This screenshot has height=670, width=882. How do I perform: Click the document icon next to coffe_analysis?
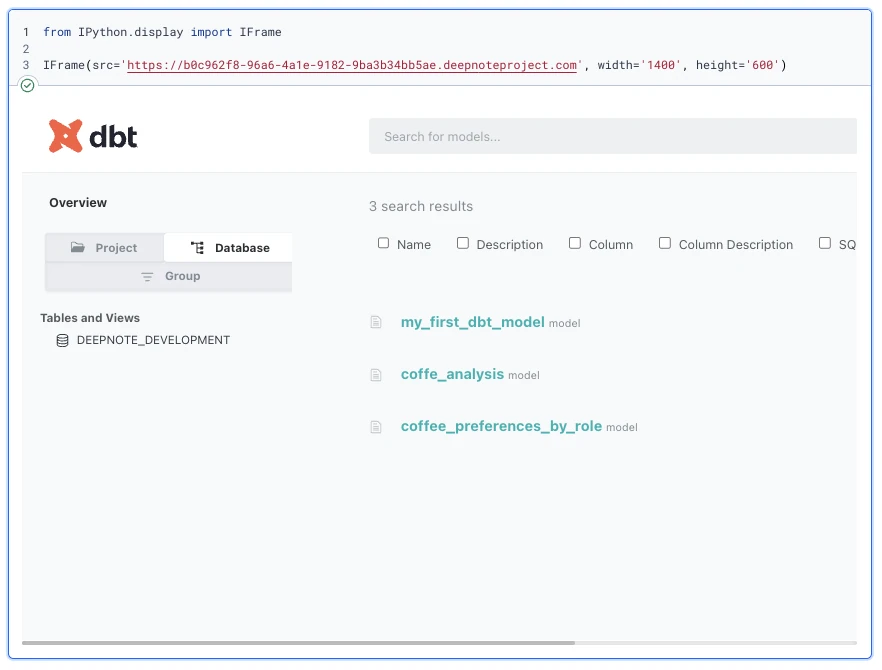376,375
